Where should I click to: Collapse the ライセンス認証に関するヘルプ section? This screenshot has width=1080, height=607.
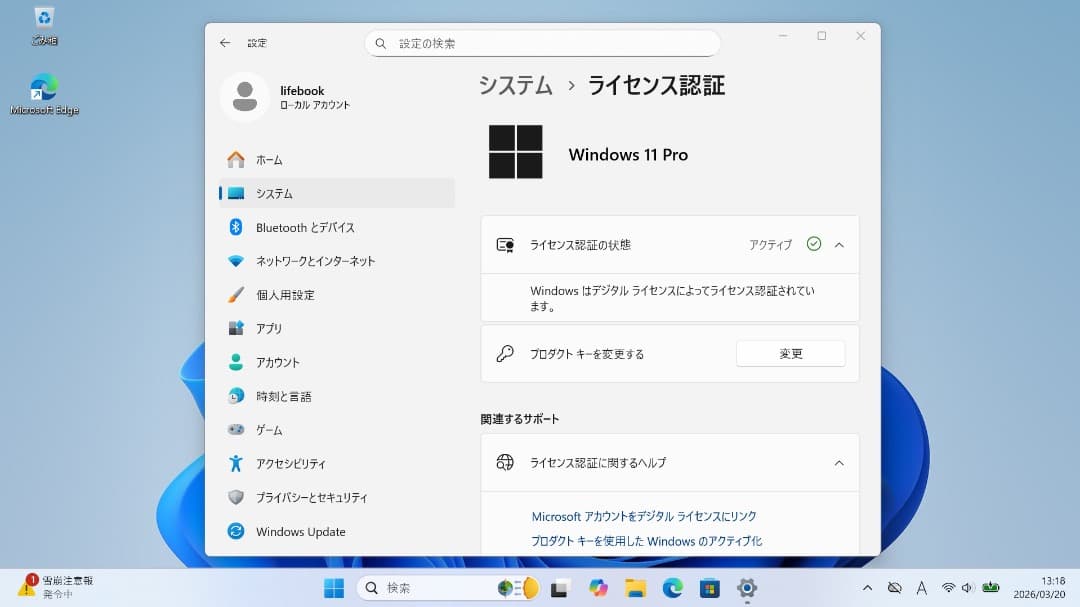[x=839, y=462]
